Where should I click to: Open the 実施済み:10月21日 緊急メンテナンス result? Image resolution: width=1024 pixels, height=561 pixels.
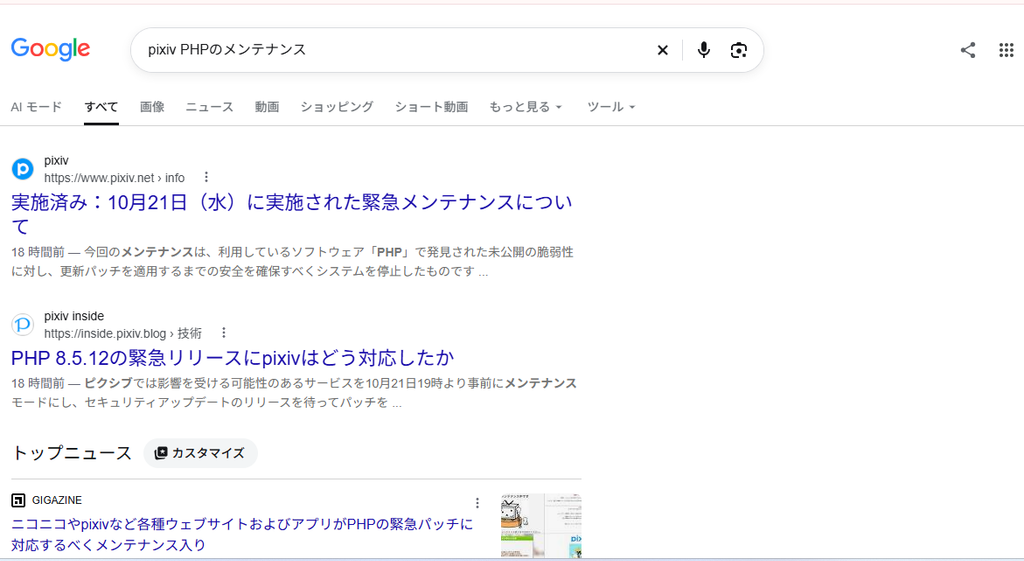pos(292,214)
